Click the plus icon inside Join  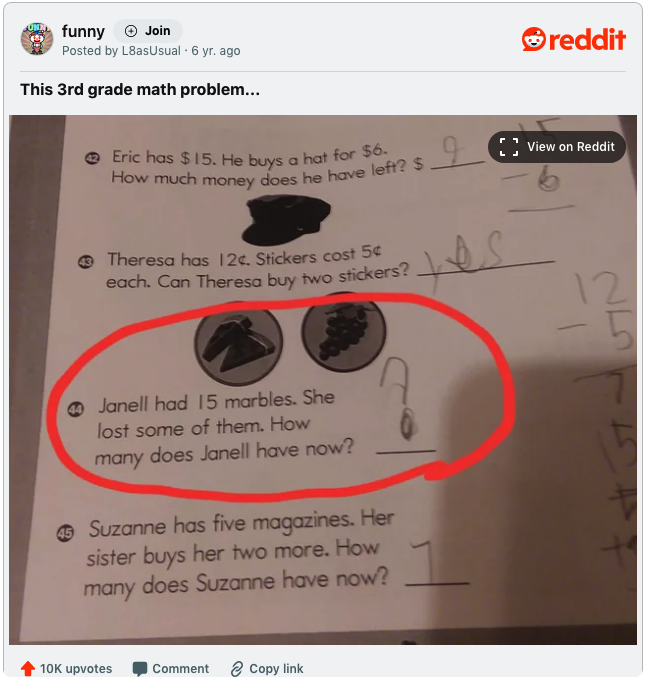131,31
